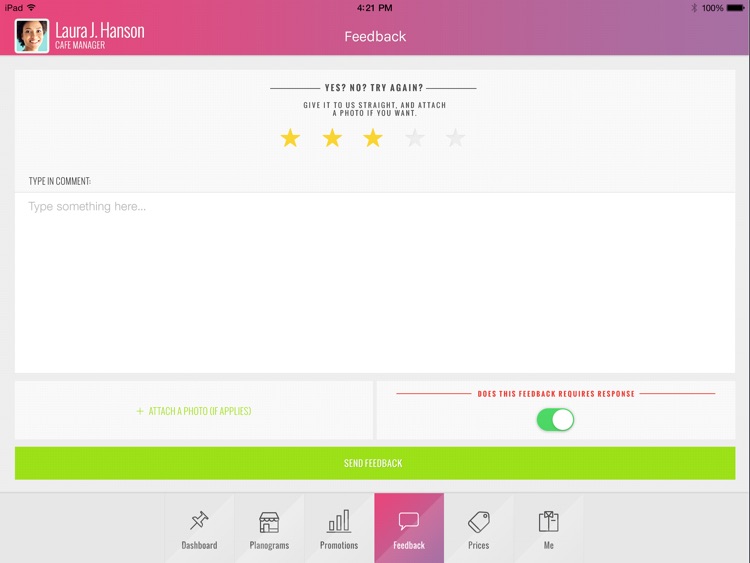Viewport: 750px width, 563px height.
Task: Set rating to five stars
Action: 455,138
